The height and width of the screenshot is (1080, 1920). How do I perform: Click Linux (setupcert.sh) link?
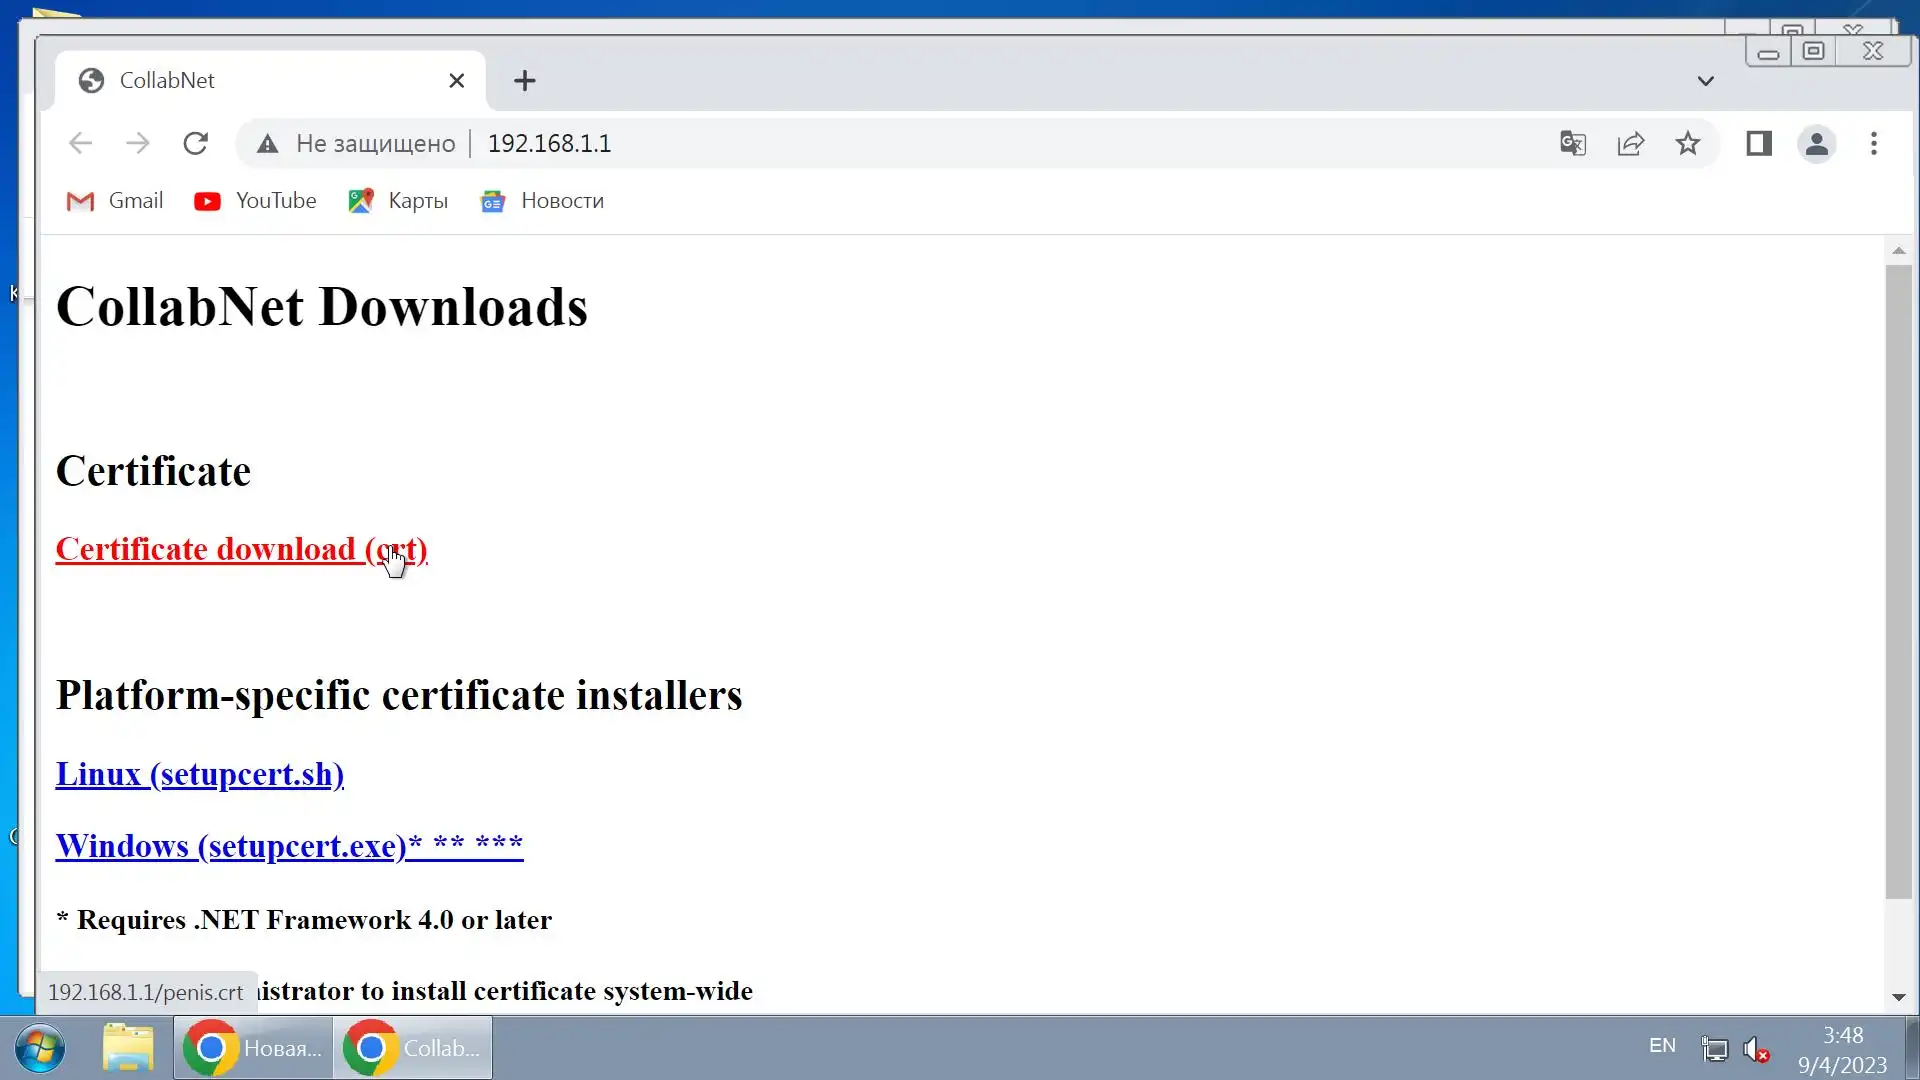[x=200, y=774]
